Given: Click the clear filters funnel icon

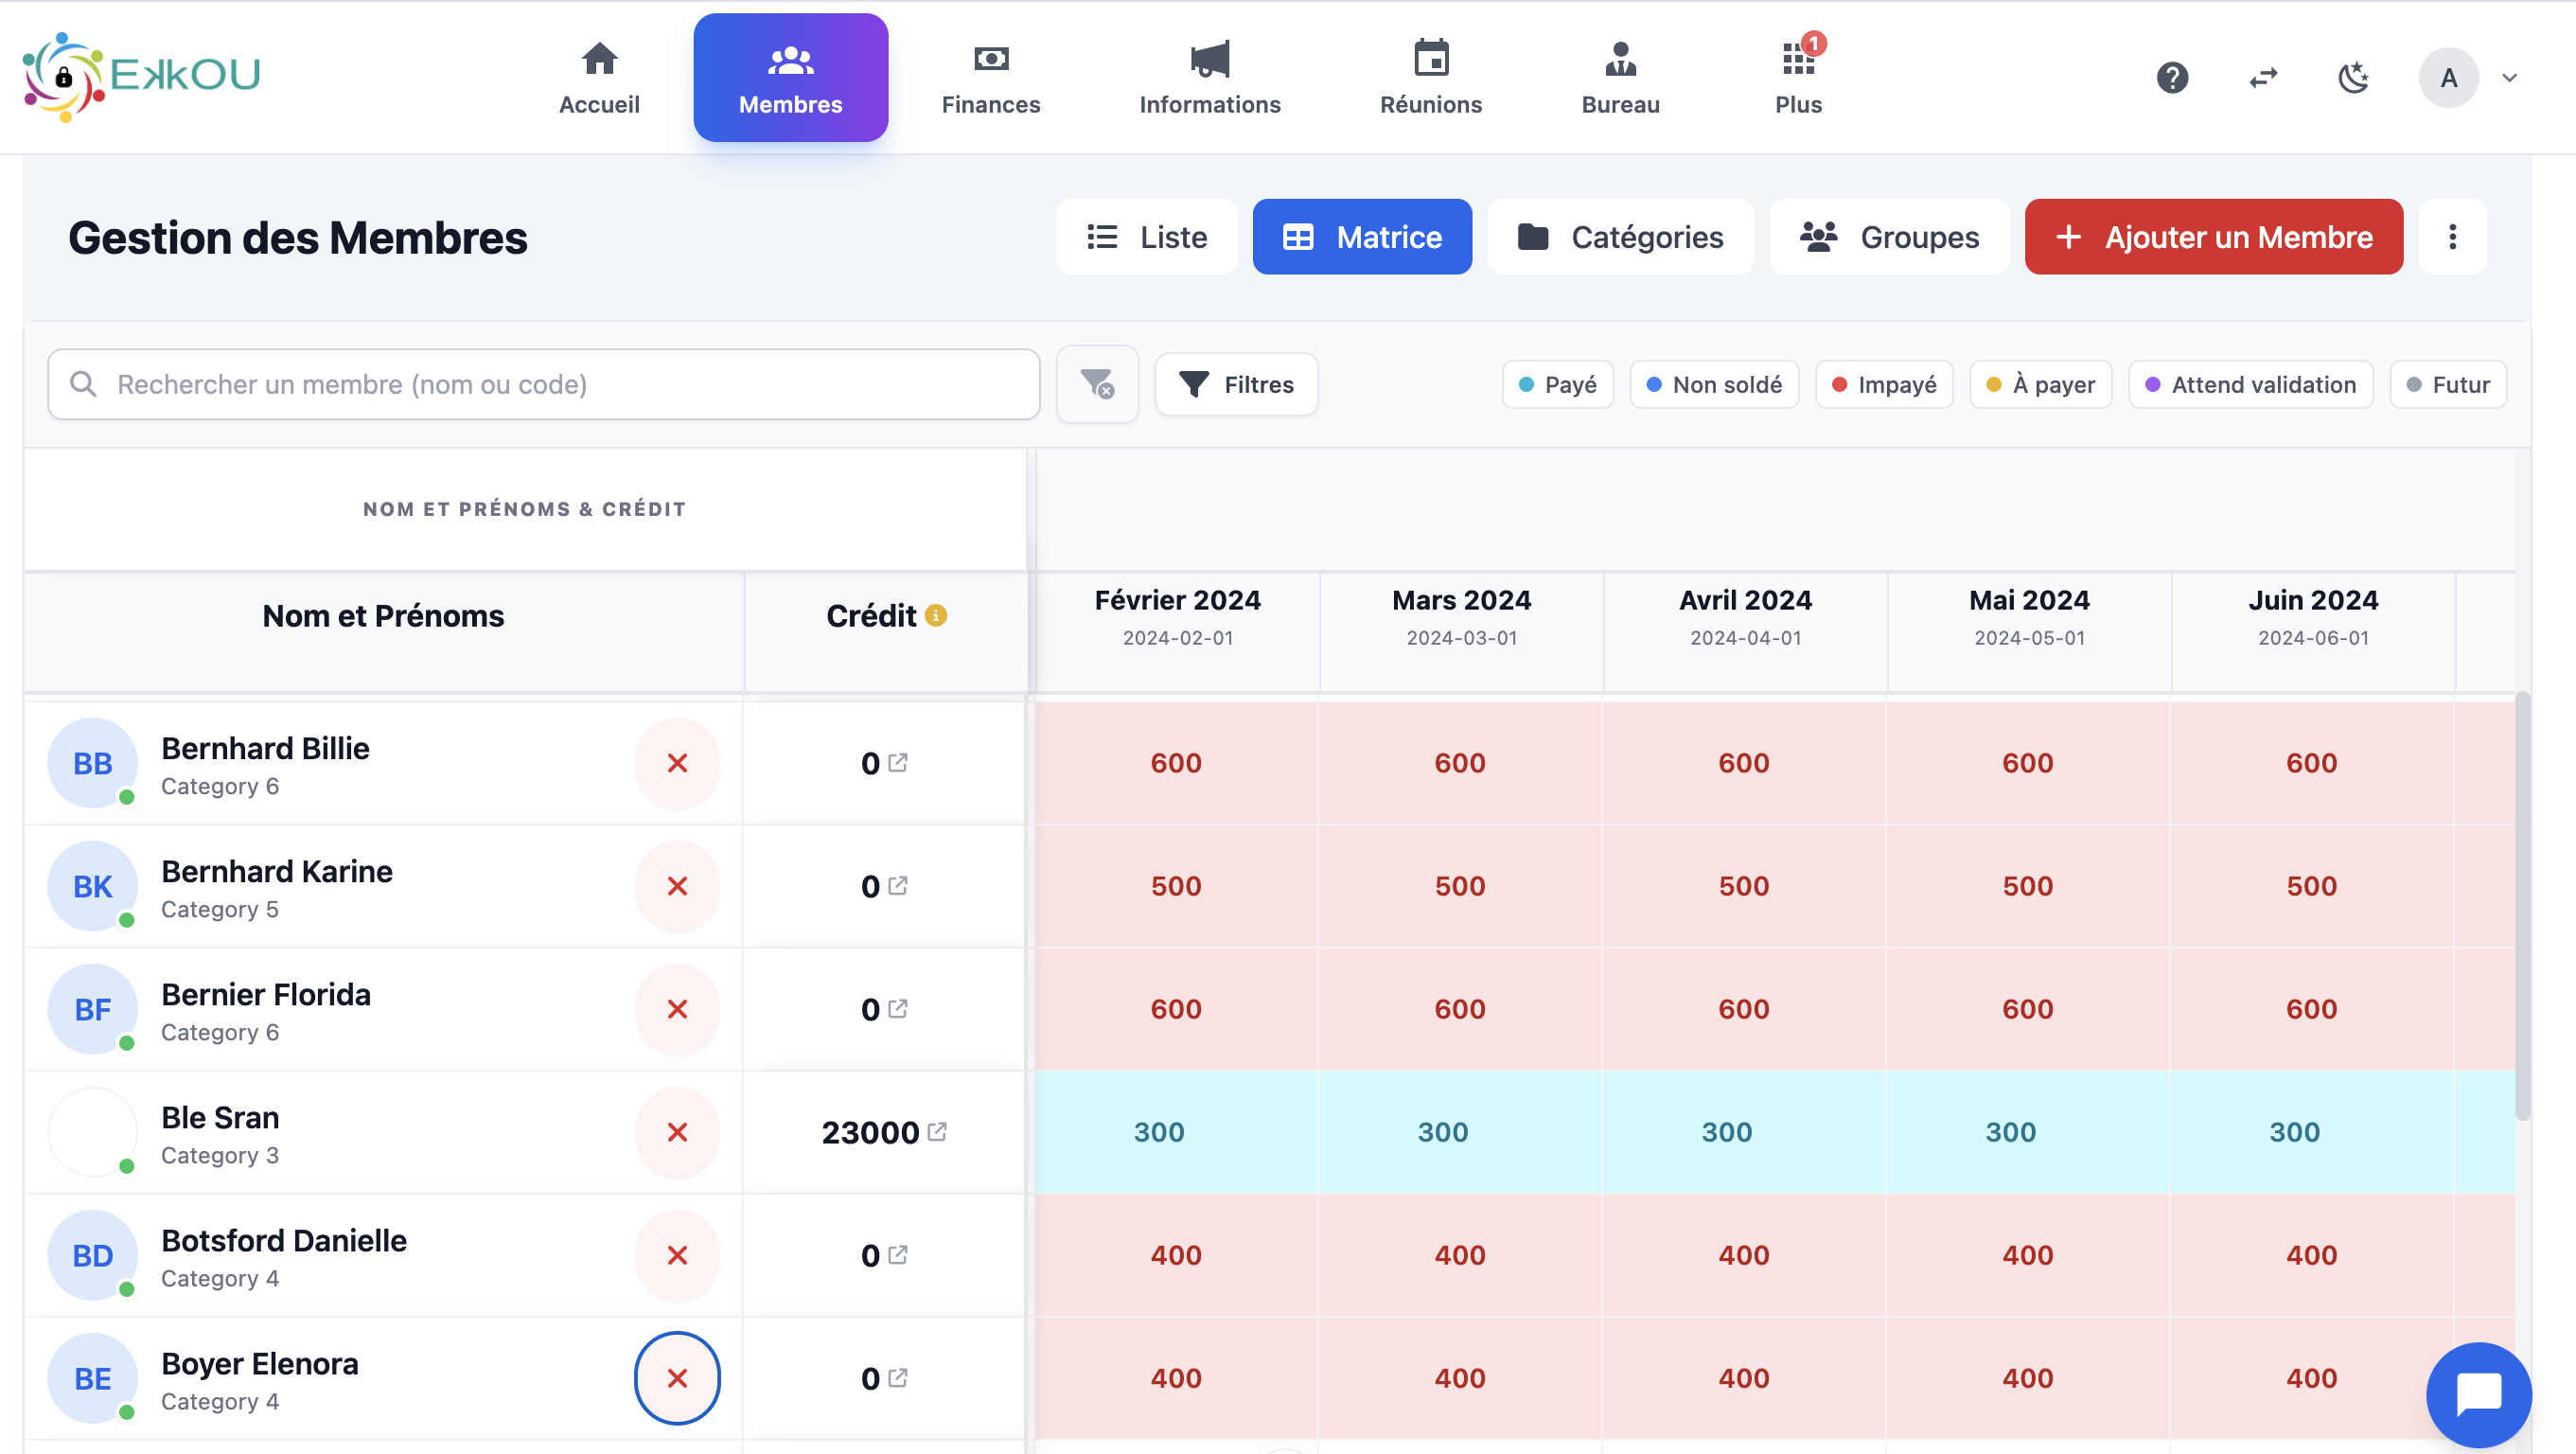Looking at the screenshot, I should click(1097, 384).
